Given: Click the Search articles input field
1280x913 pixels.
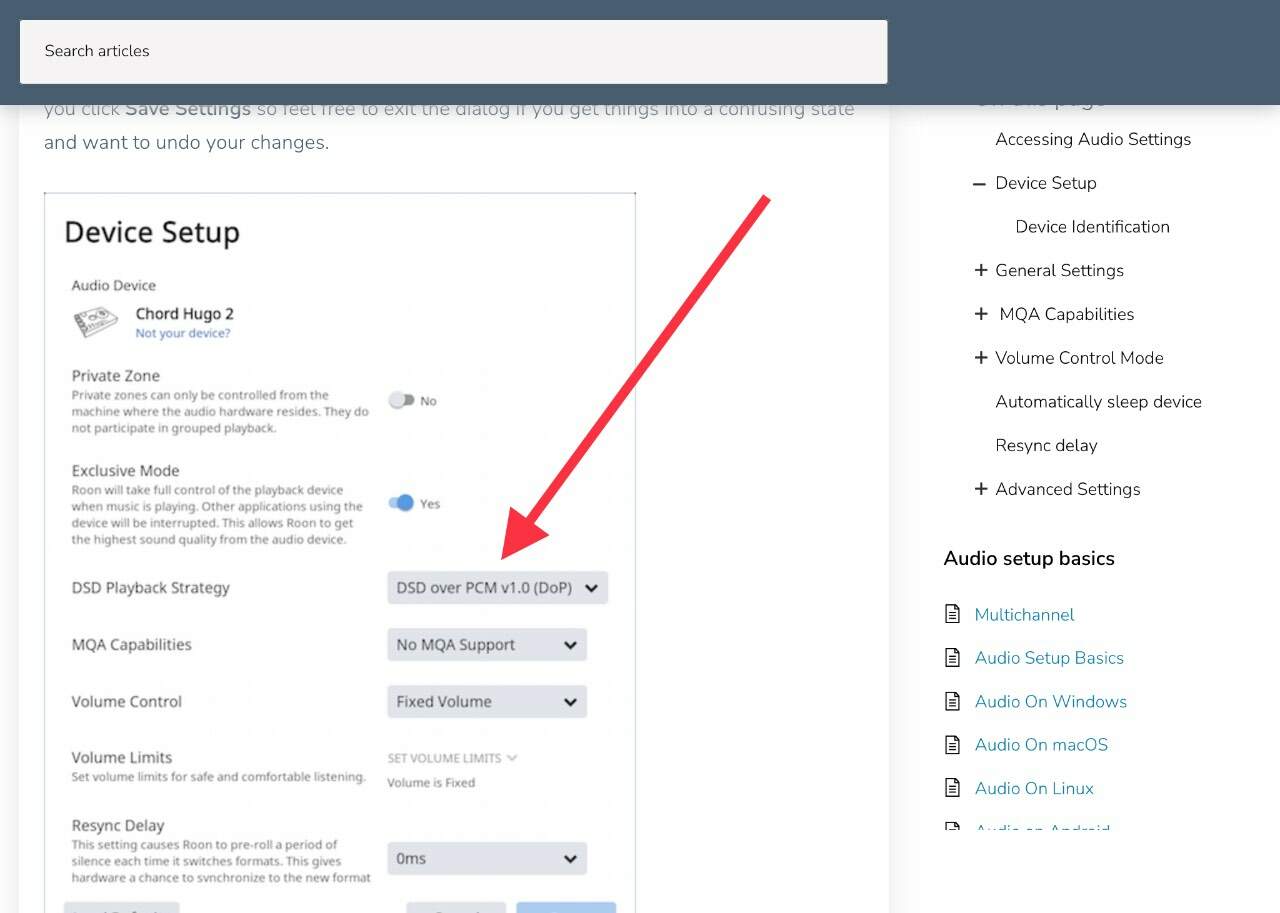Looking at the screenshot, I should [453, 51].
